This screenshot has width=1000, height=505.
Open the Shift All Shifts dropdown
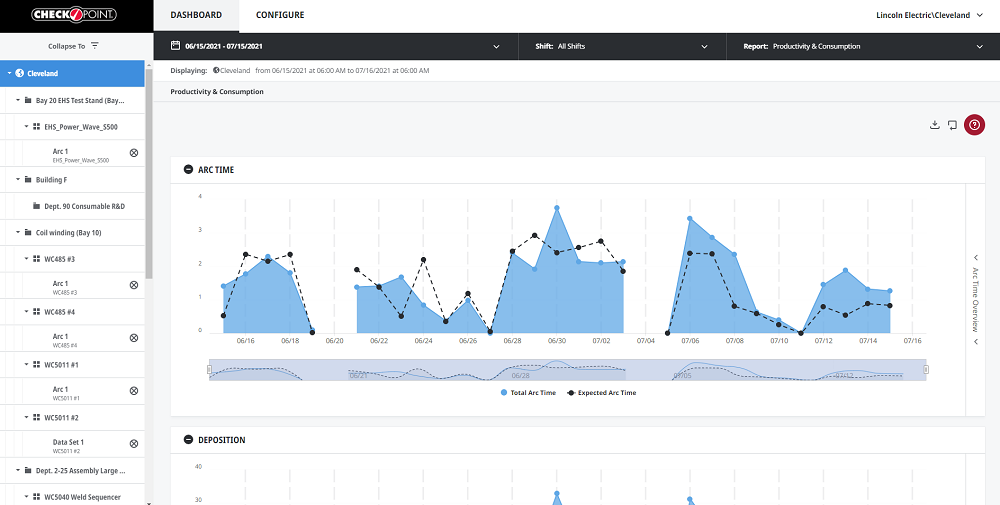(704, 47)
